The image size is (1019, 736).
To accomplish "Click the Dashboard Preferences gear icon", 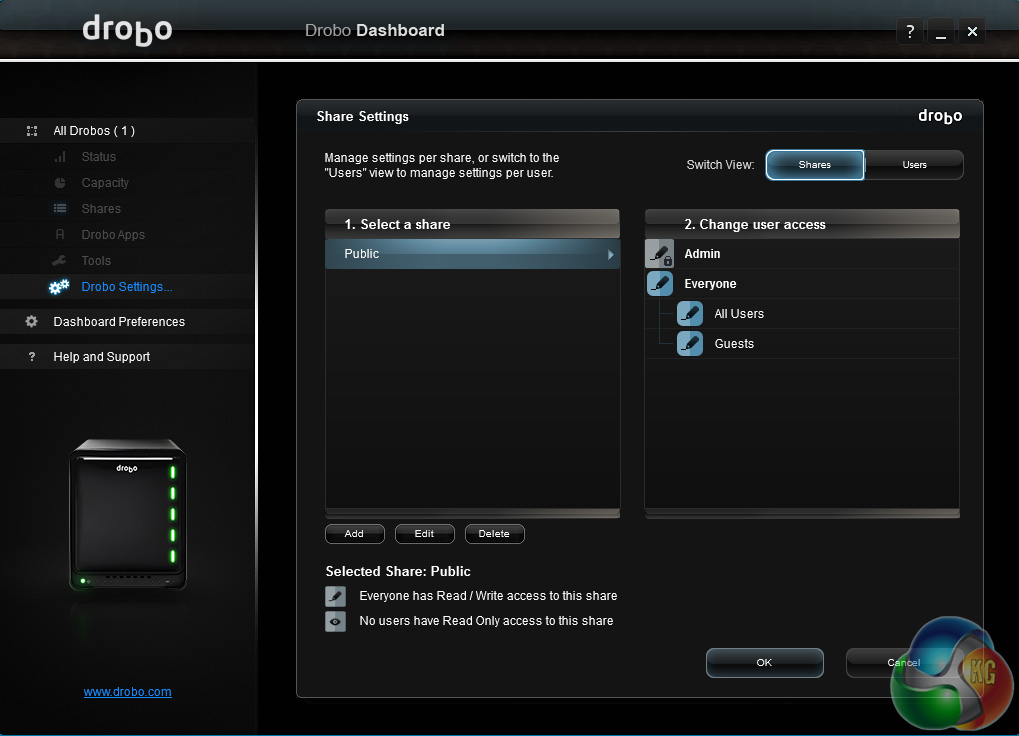I will pyautogui.click(x=31, y=322).
